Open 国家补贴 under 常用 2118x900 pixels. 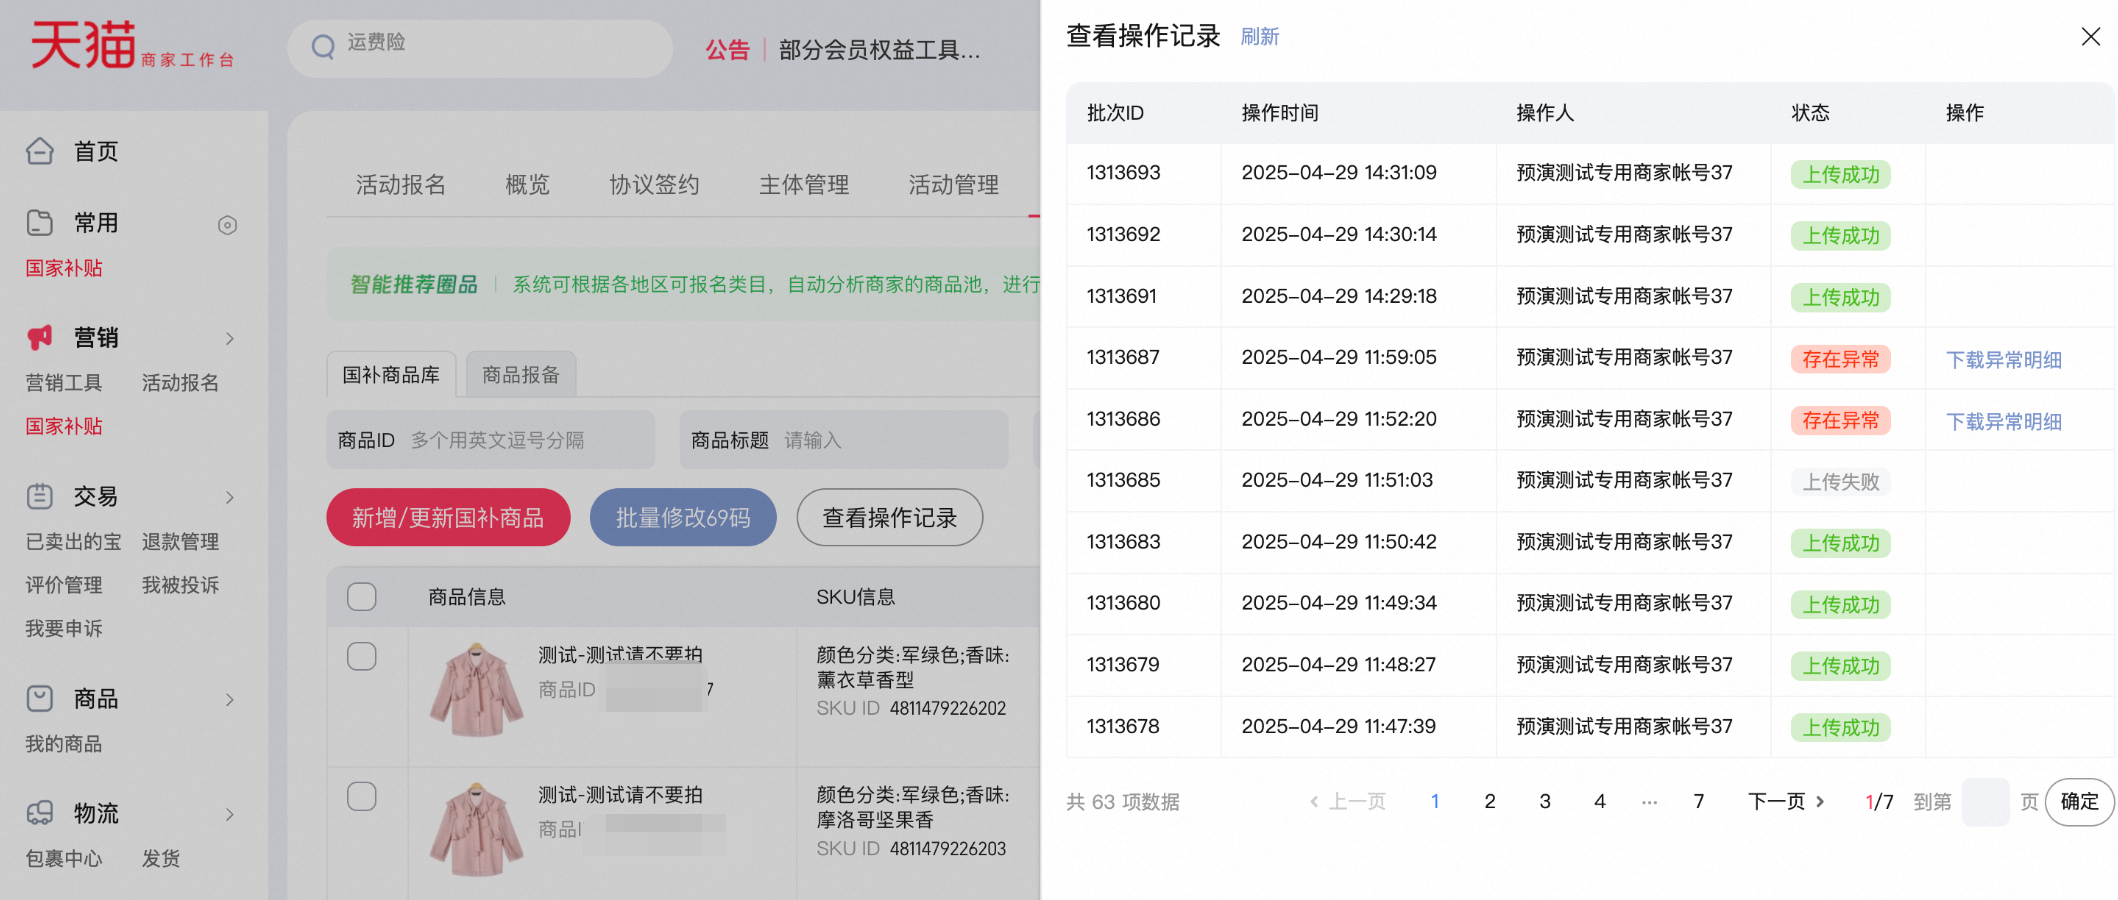64,268
